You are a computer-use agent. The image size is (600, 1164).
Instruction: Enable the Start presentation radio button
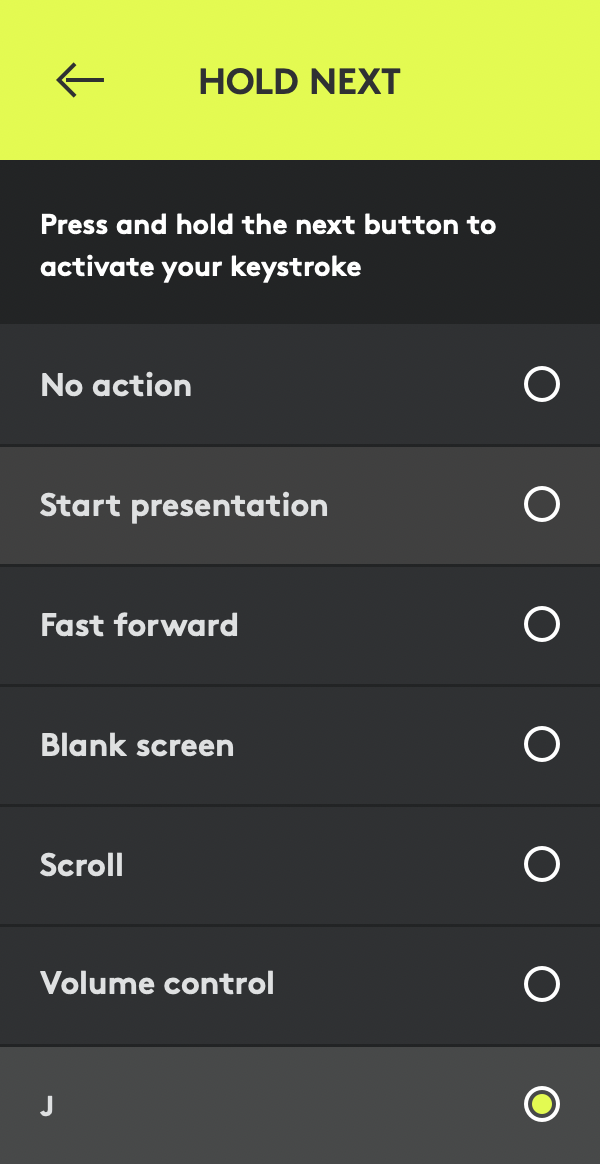[x=541, y=505]
